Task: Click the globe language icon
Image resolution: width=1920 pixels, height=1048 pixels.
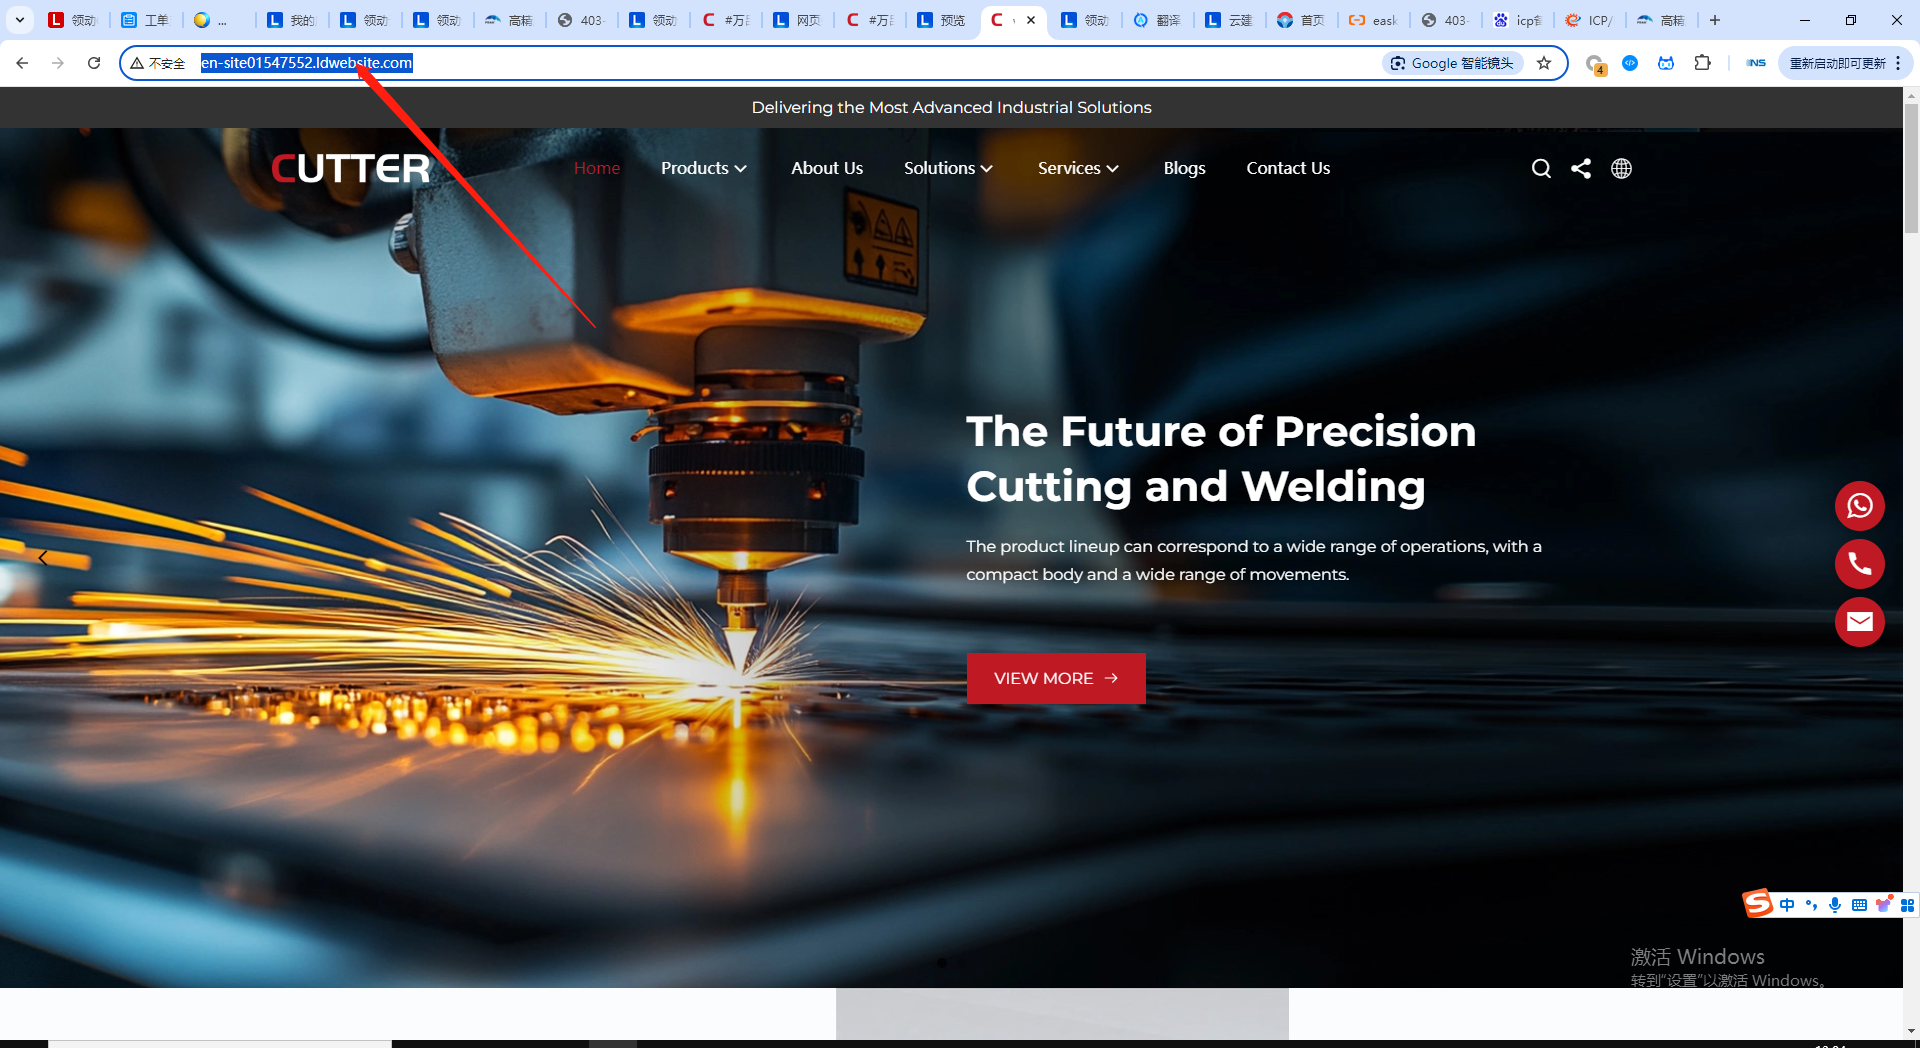Action: (x=1621, y=169)
